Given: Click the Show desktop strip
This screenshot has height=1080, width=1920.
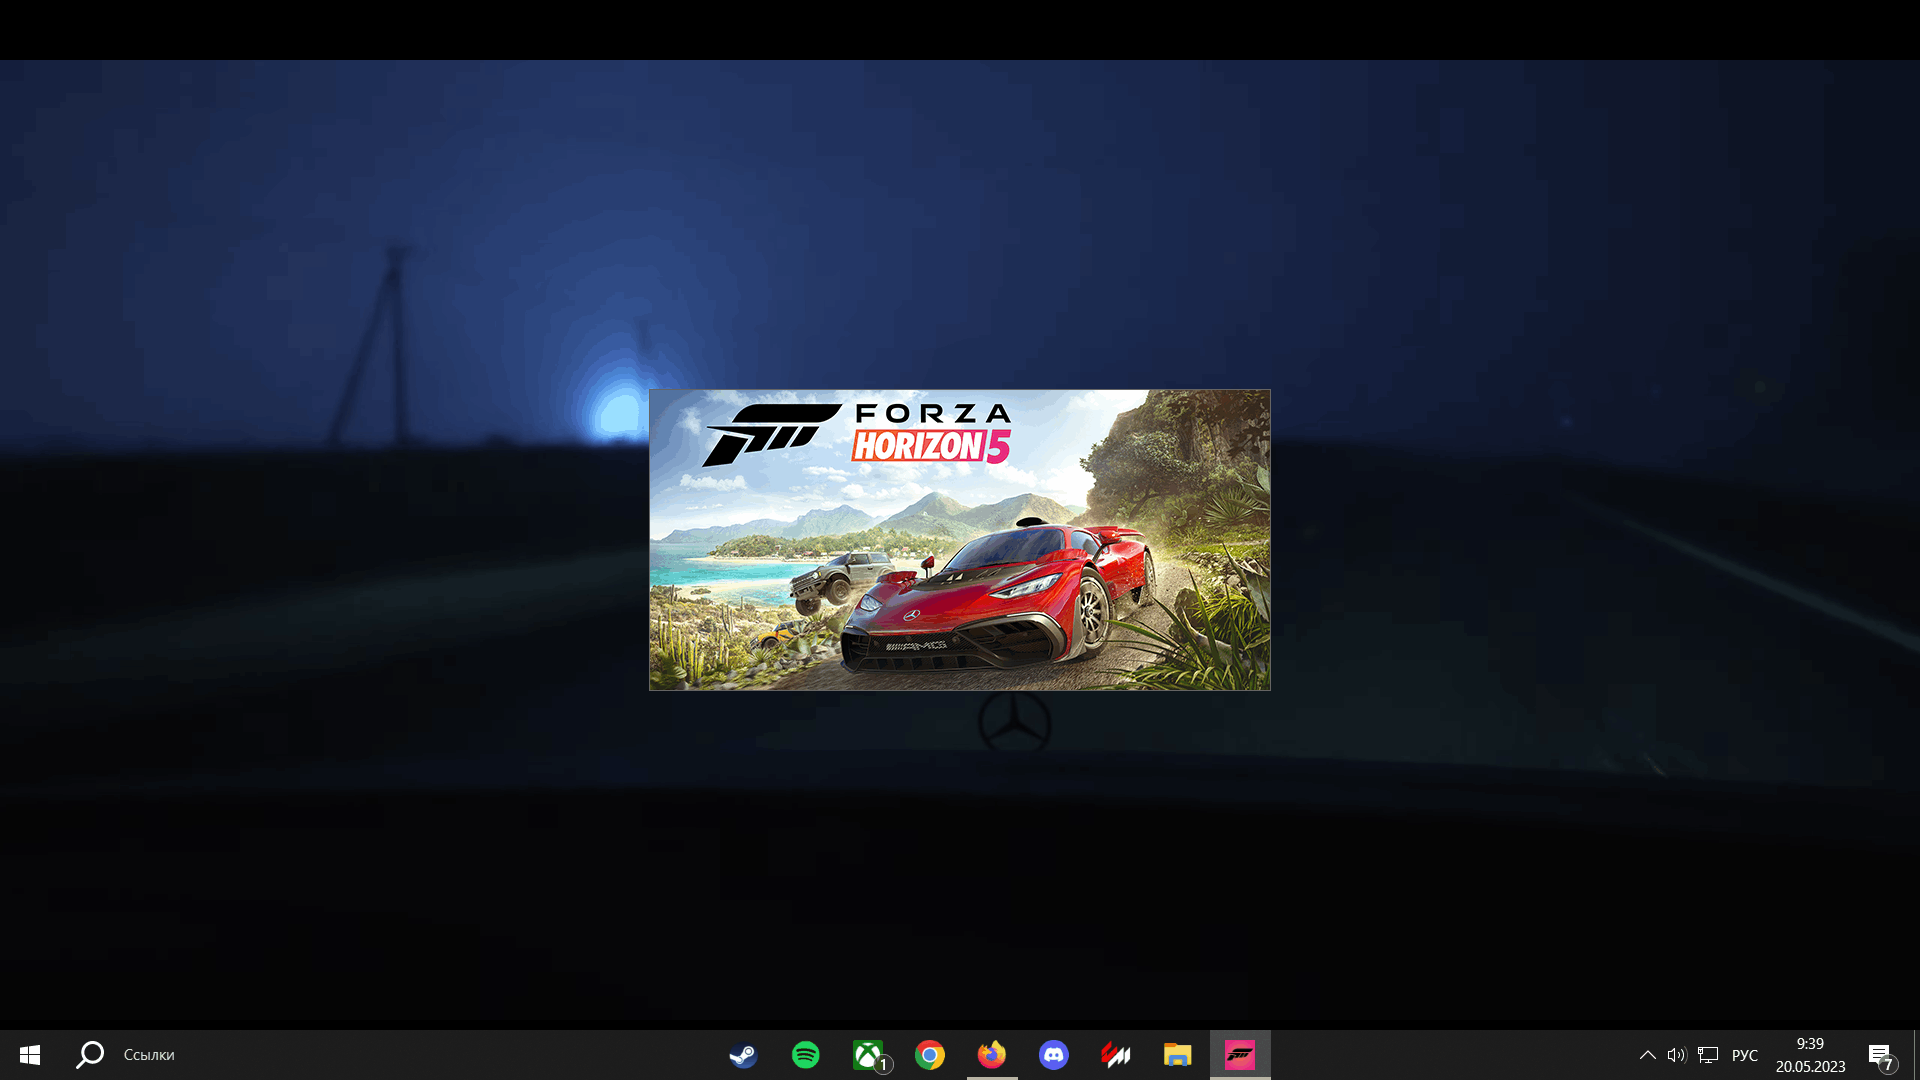Looking at the screenshot, I should pyautogui.click(x=1916, y=1055).
